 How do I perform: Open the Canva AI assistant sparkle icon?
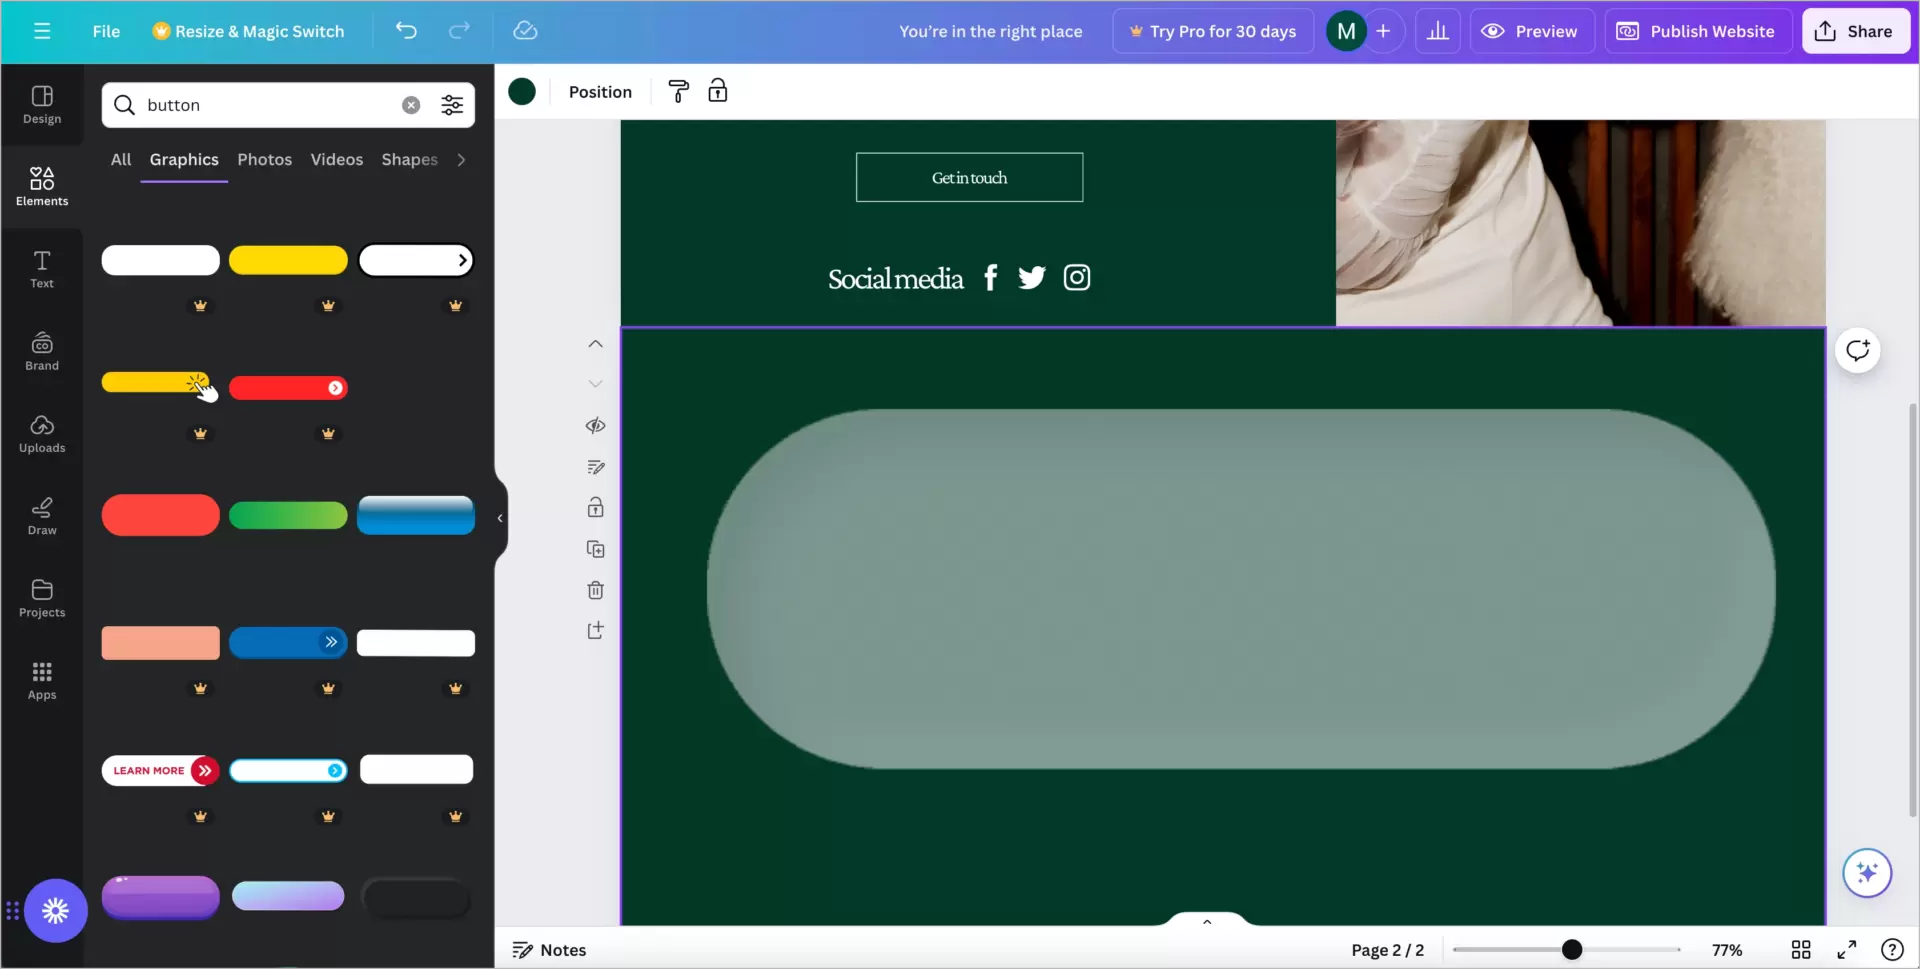pyautogui.click(x=1868, y=873)
